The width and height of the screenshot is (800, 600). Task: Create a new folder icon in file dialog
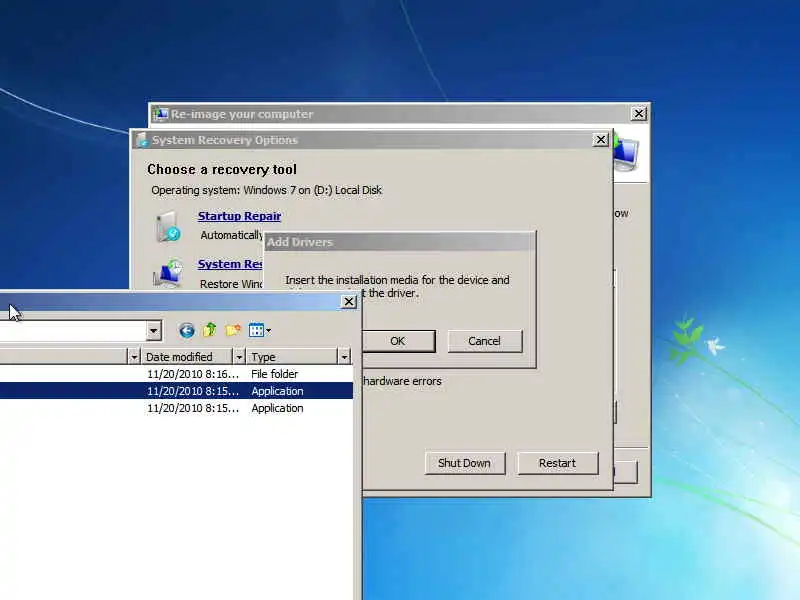point(233,330)
